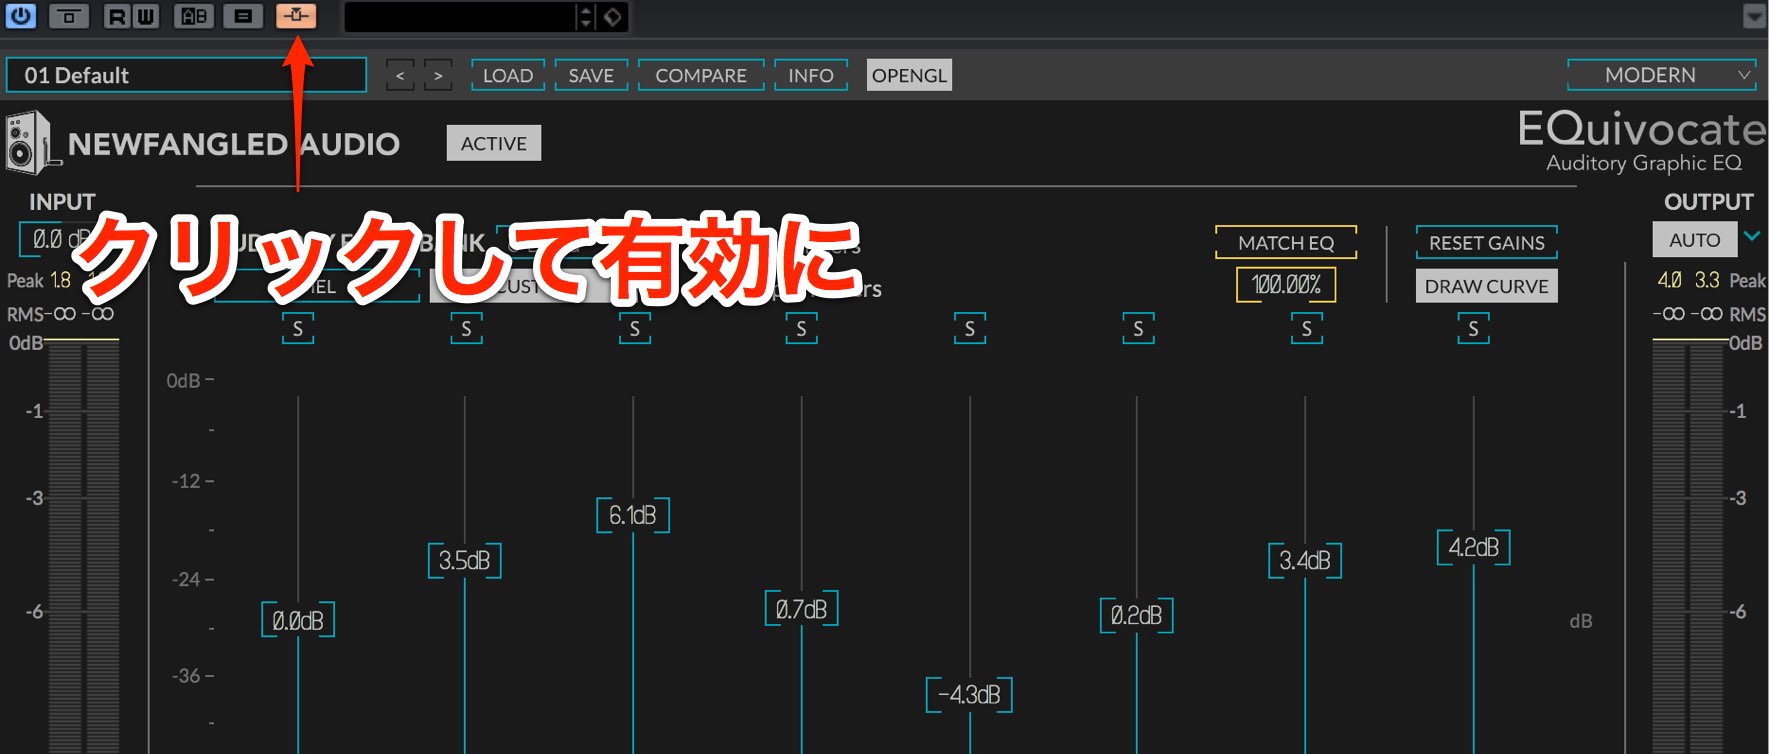The width and height of the screenshot is (1770, 754).
Task: Click the output Peak 3.3 reading
Action: [1707, 280]
